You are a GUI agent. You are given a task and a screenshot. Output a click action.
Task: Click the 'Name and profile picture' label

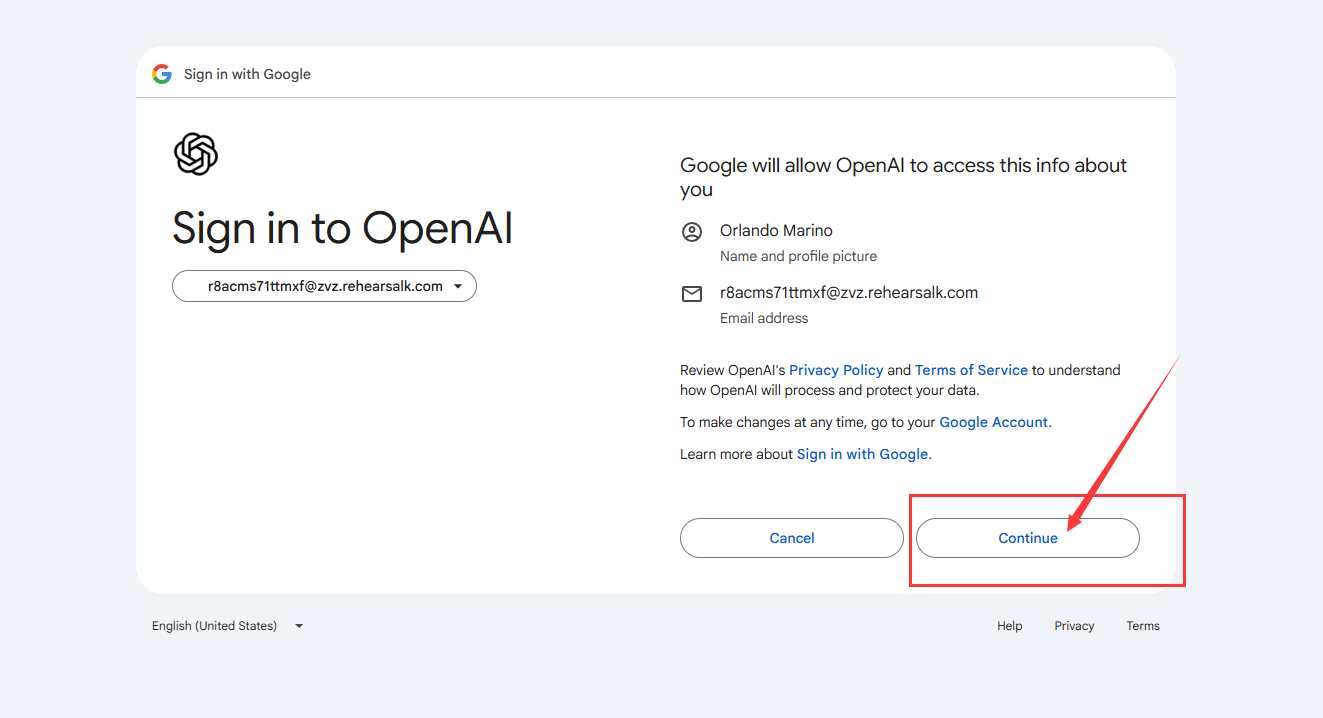tap(798, 256)
